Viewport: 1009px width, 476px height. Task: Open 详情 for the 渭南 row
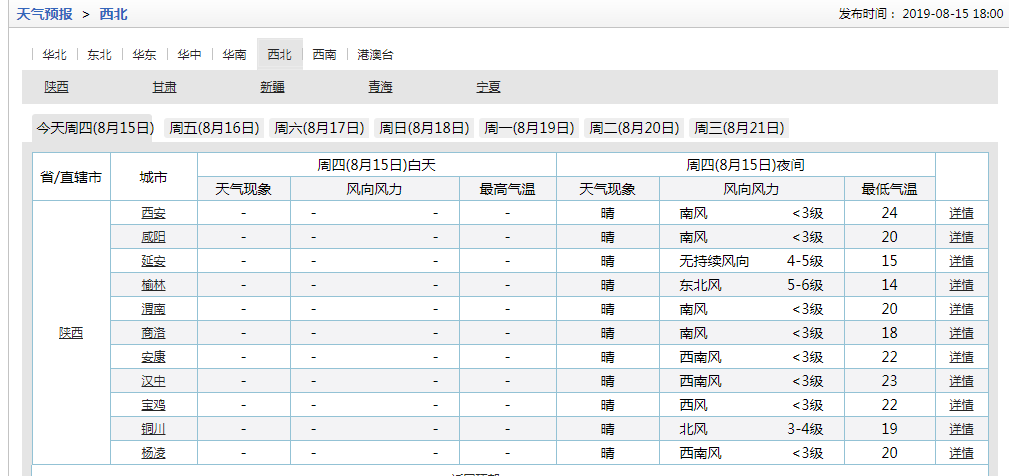click(961, 309)
